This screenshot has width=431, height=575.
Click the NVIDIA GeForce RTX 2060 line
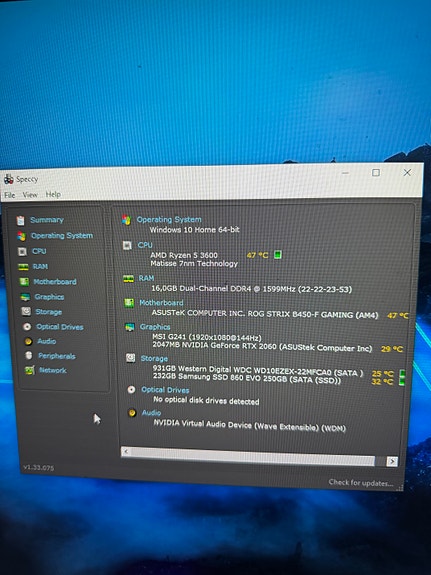pos(262,347)
